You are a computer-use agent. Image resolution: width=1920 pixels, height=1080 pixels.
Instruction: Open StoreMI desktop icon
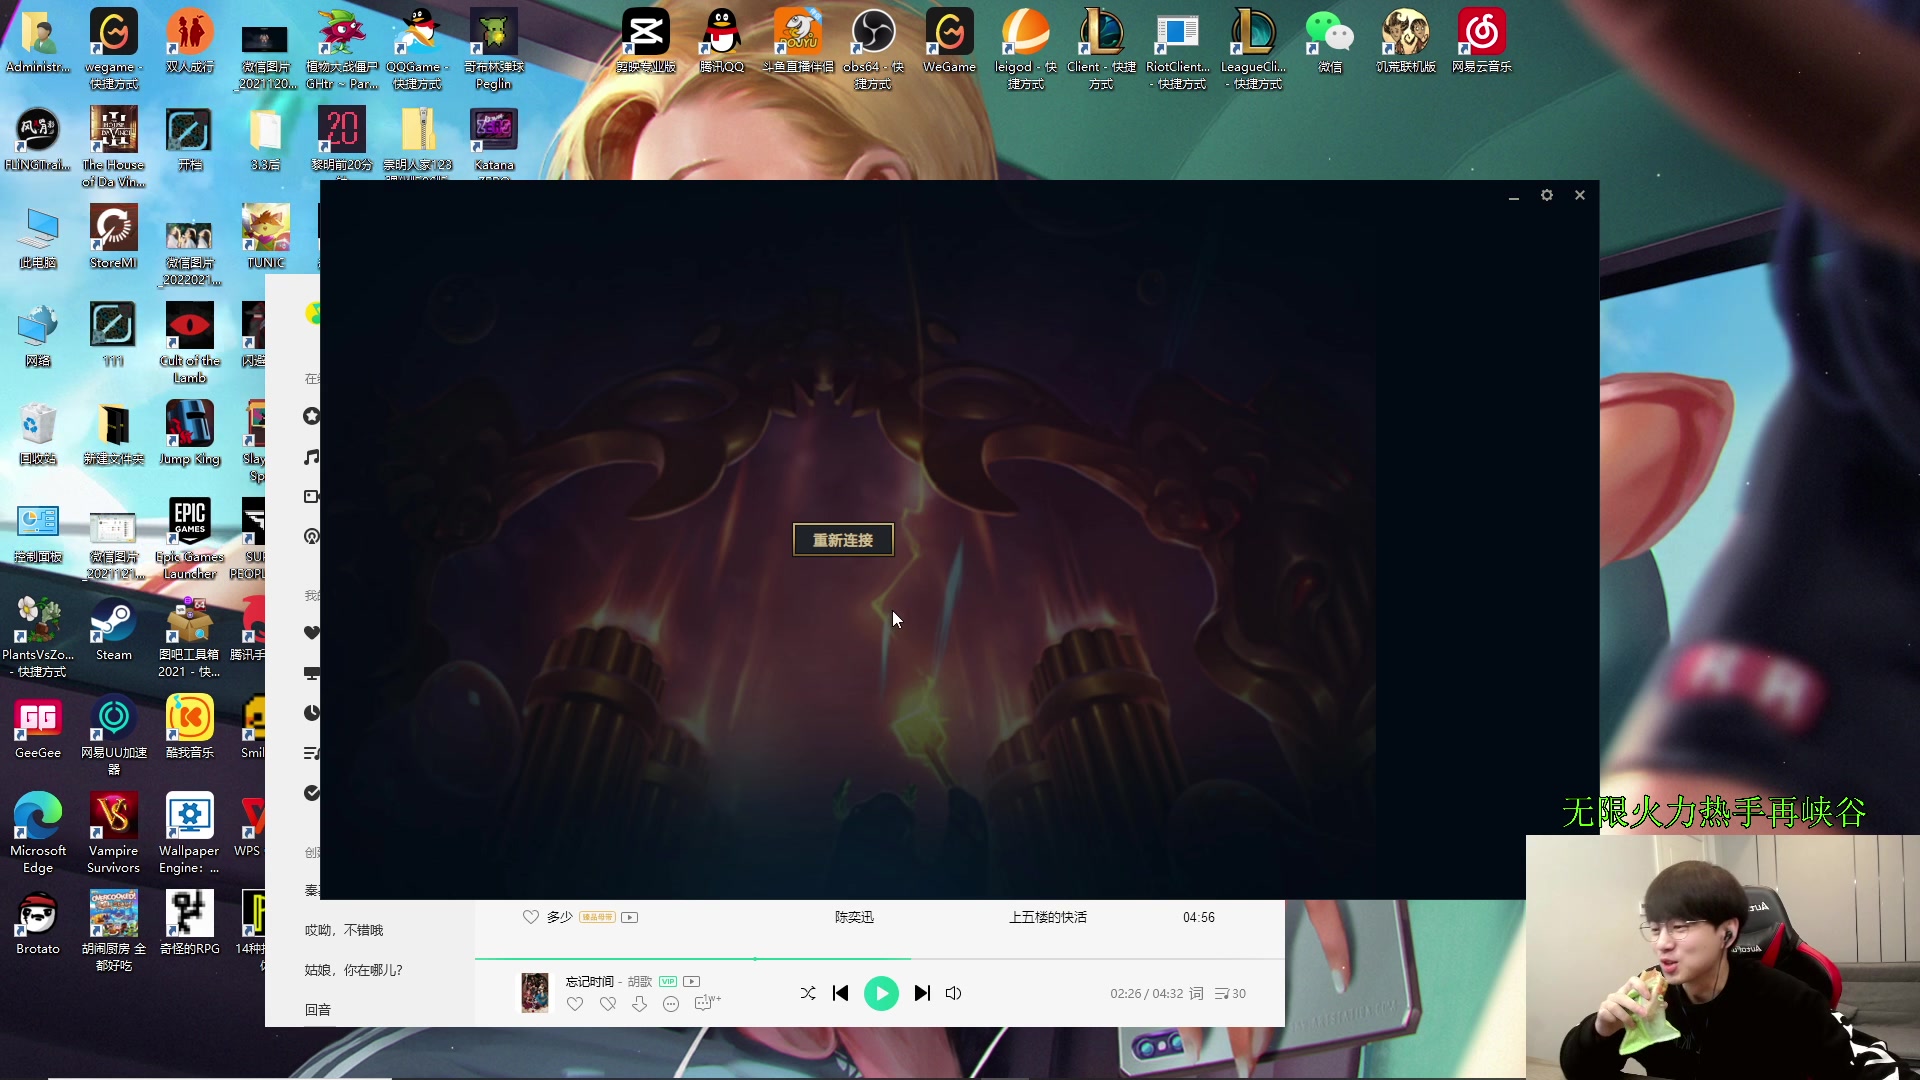point(114,237)
